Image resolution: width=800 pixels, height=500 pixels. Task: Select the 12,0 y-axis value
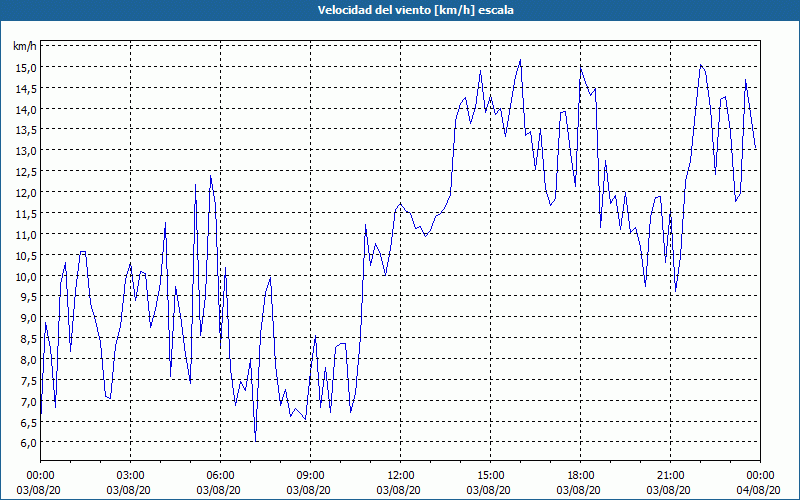coord(25,193)
